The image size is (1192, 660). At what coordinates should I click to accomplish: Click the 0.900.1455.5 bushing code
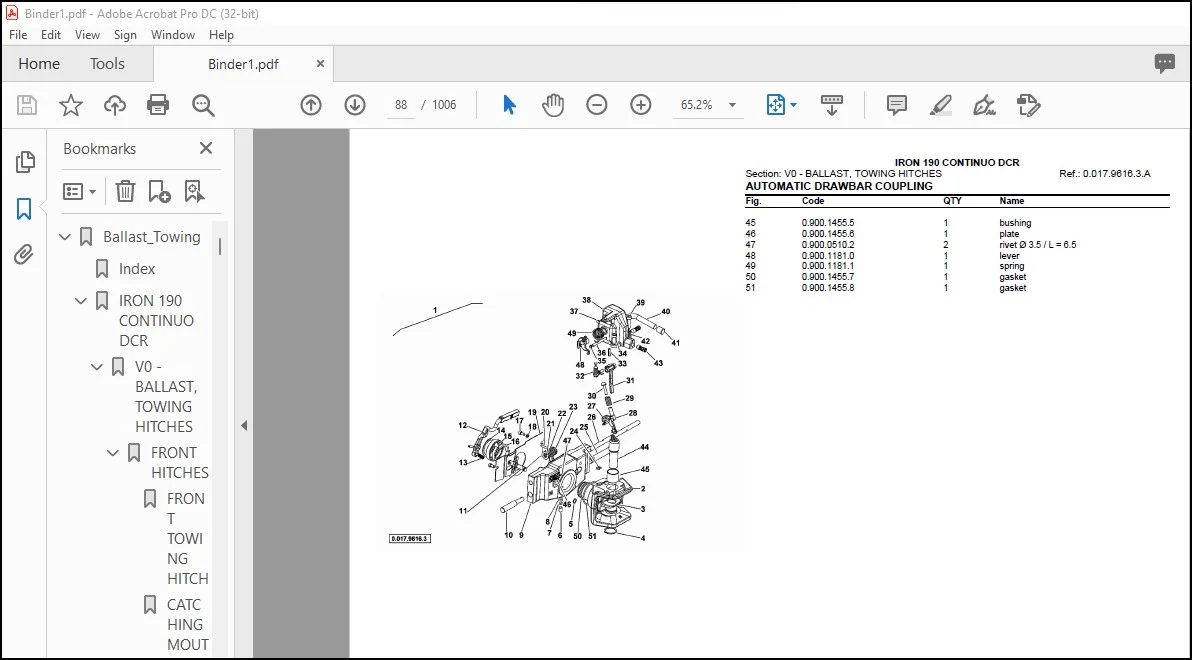coord(828,223)
